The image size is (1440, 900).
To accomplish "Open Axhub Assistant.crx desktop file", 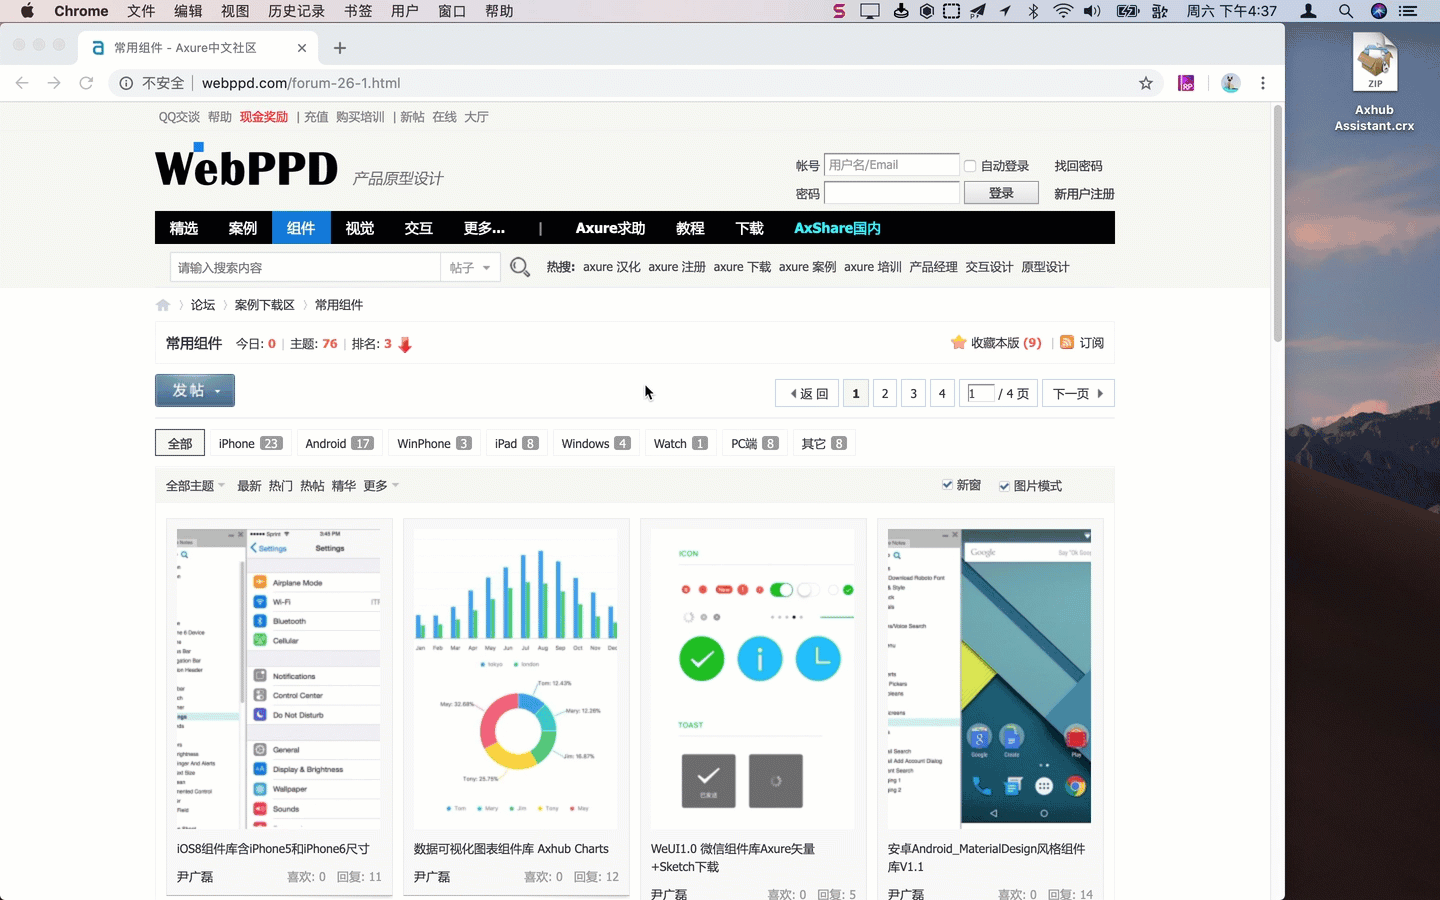I will coord(1375,83).
